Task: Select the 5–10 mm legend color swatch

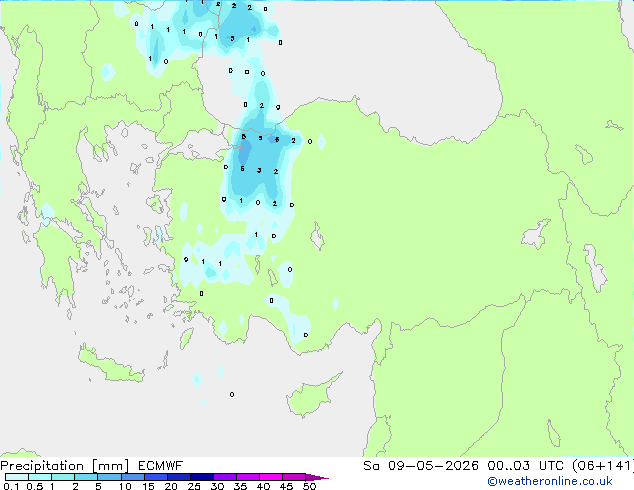Action: click(110, 477)
